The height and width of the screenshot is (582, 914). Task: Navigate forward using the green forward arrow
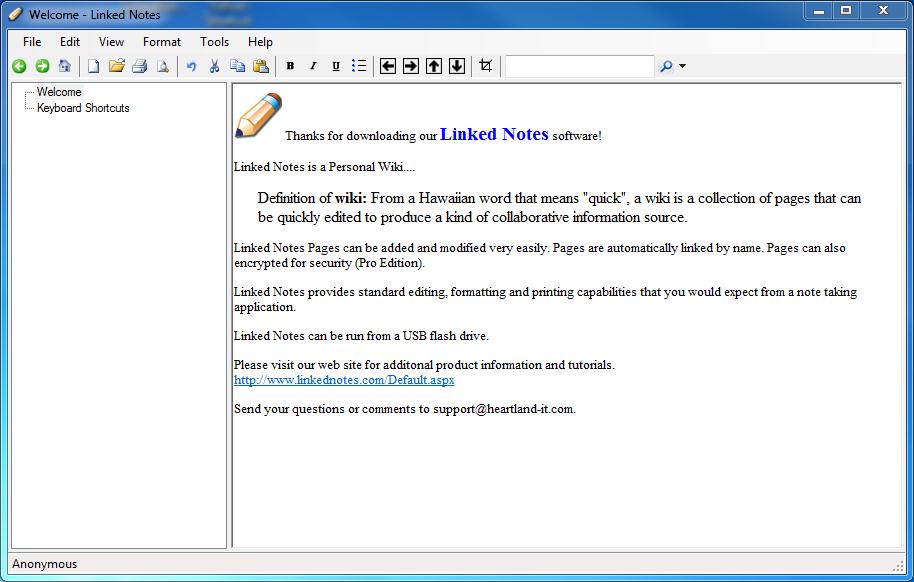42,65
